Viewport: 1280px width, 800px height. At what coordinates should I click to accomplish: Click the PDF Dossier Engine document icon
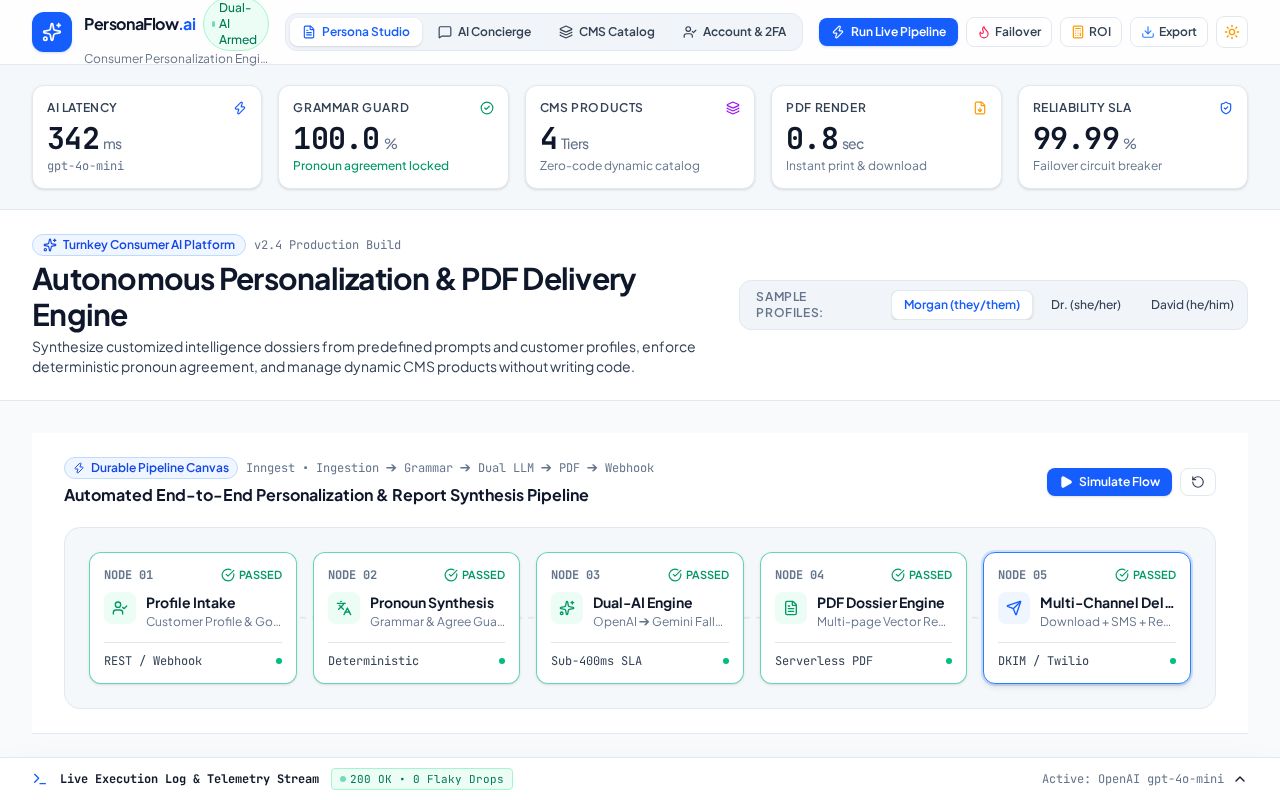tap(791, 608)
